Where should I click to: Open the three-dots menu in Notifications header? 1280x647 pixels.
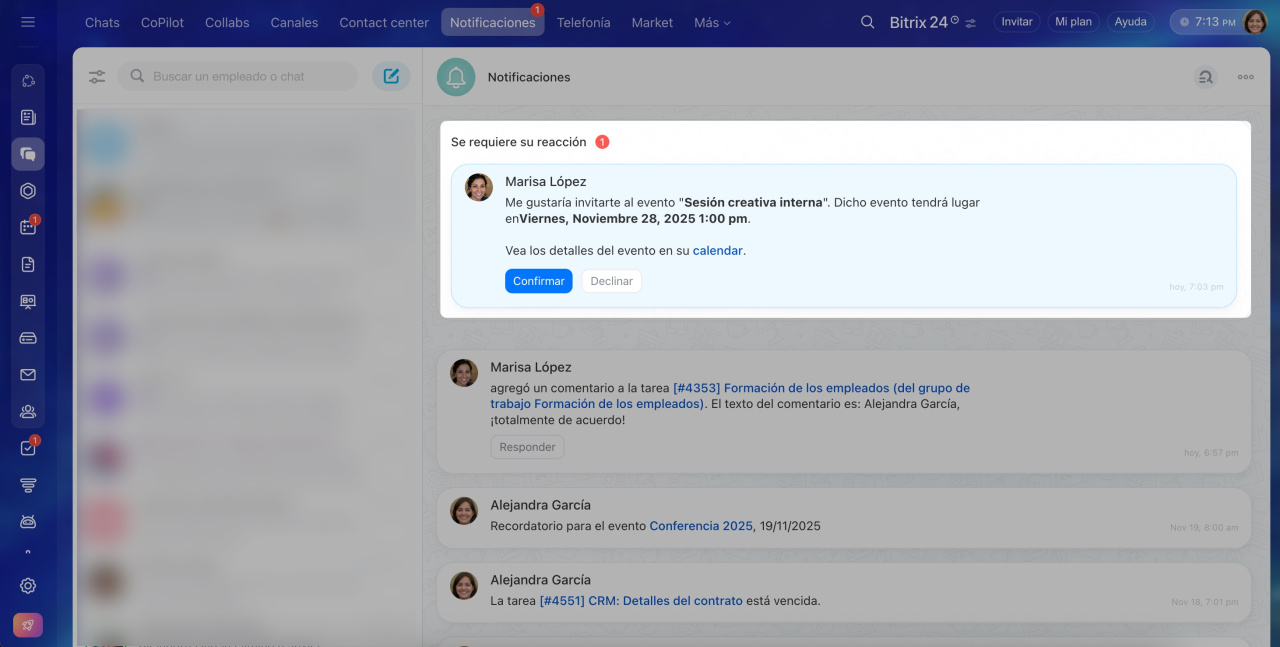click(1245, 77)
